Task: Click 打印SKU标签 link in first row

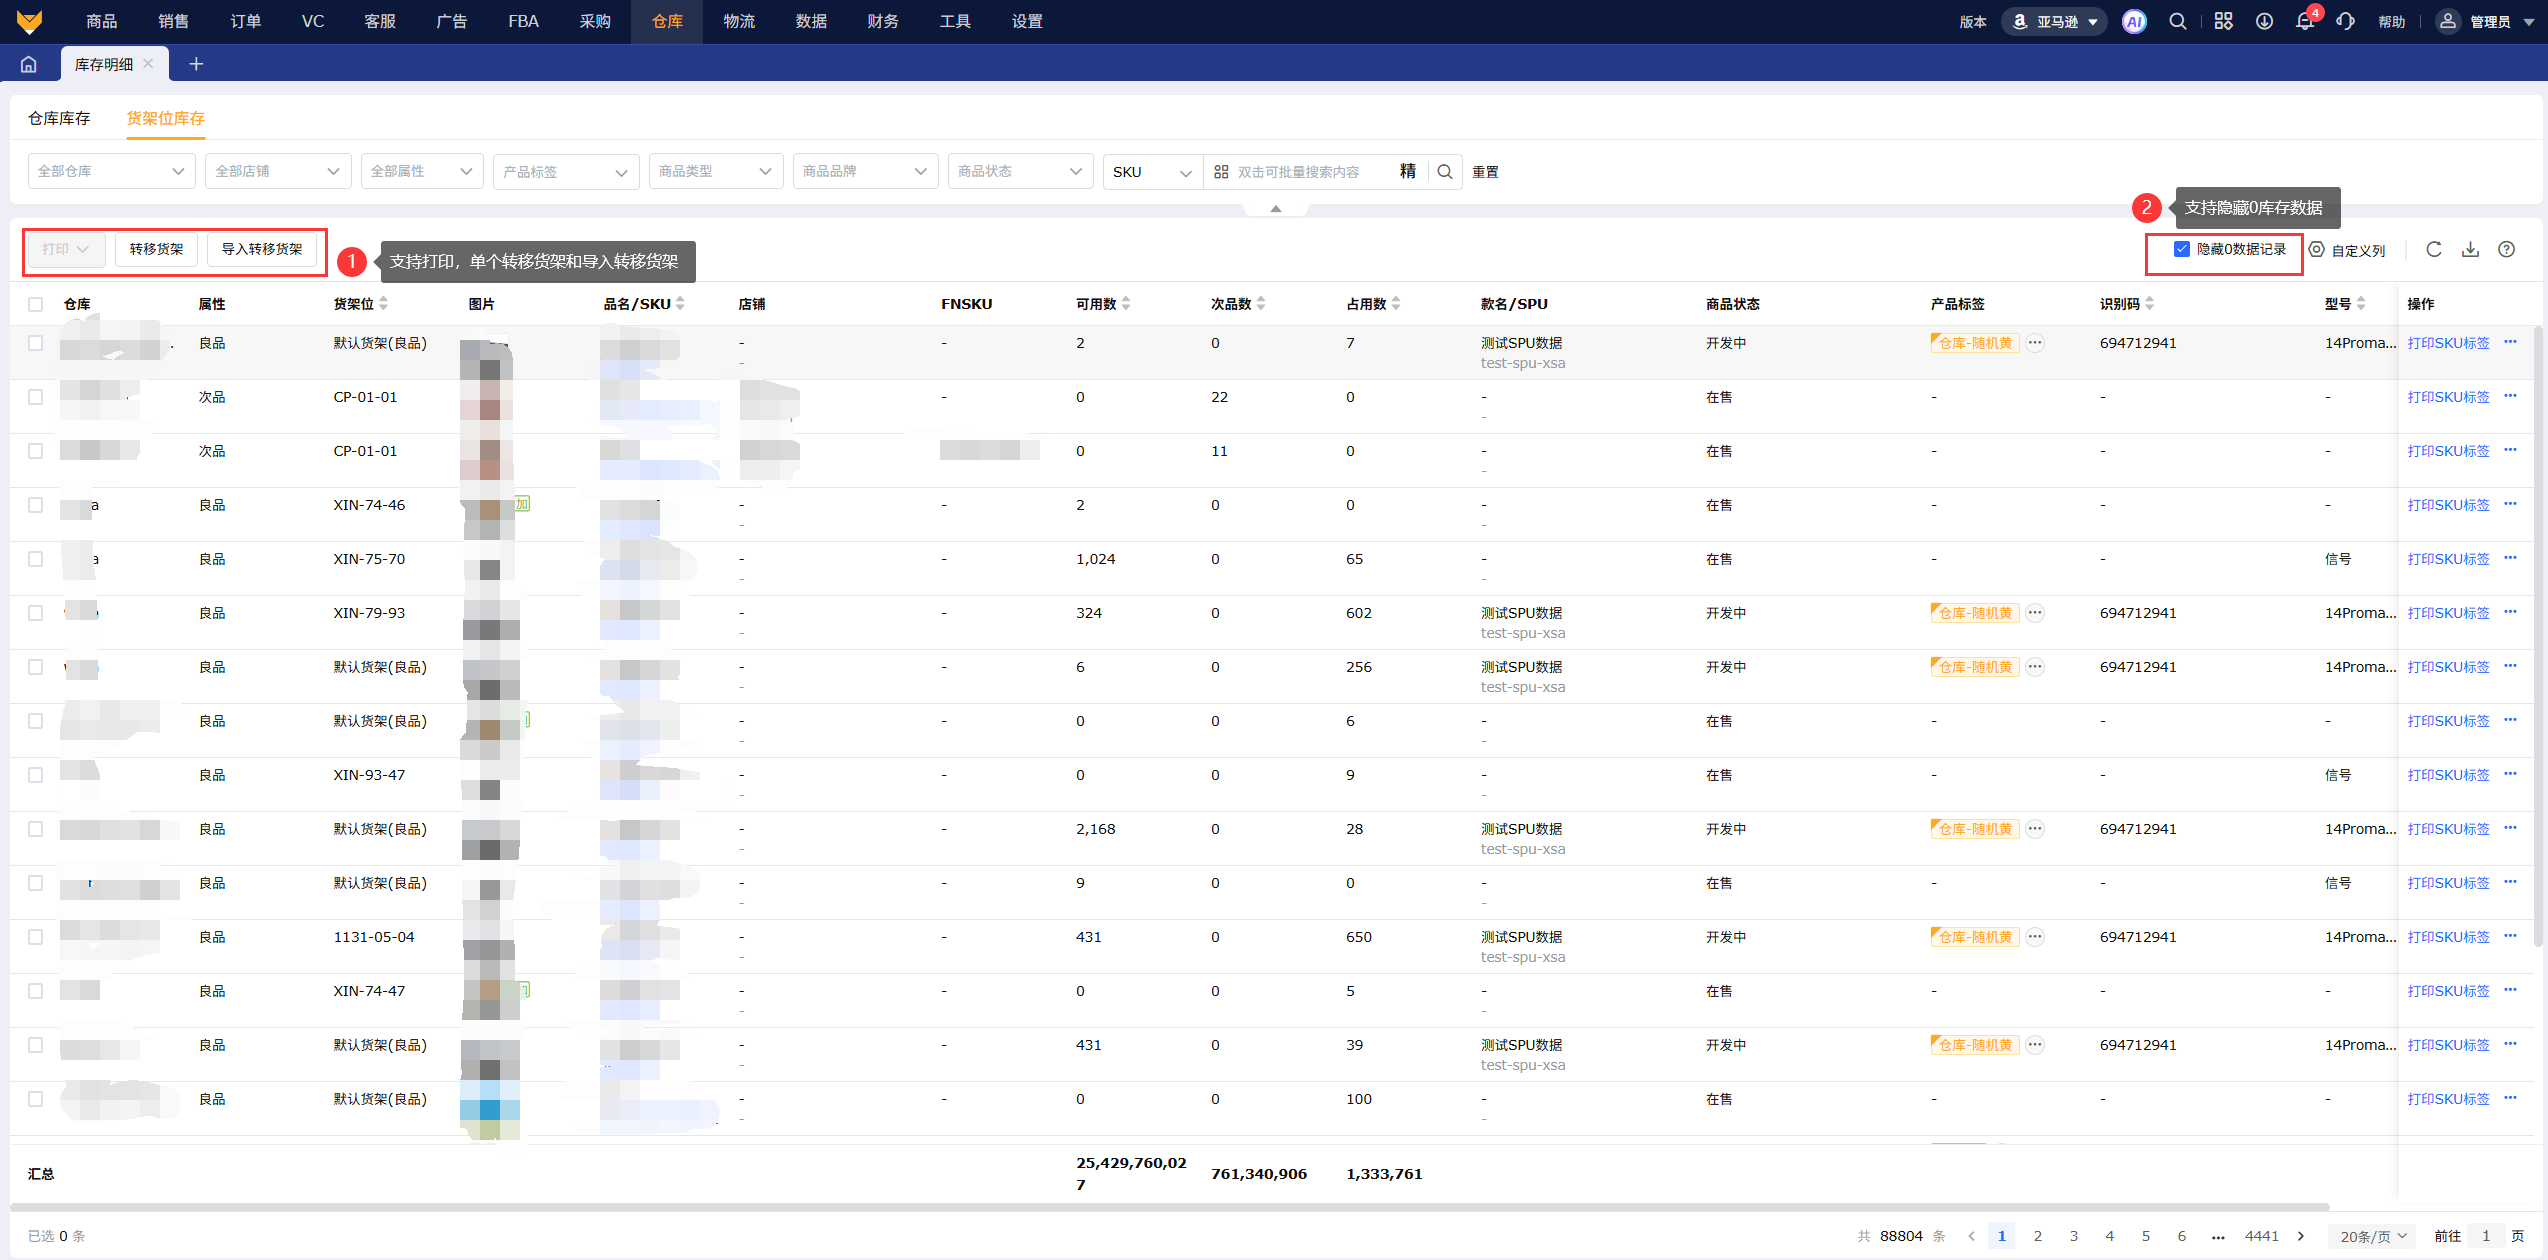Action: click(2448, 343)
